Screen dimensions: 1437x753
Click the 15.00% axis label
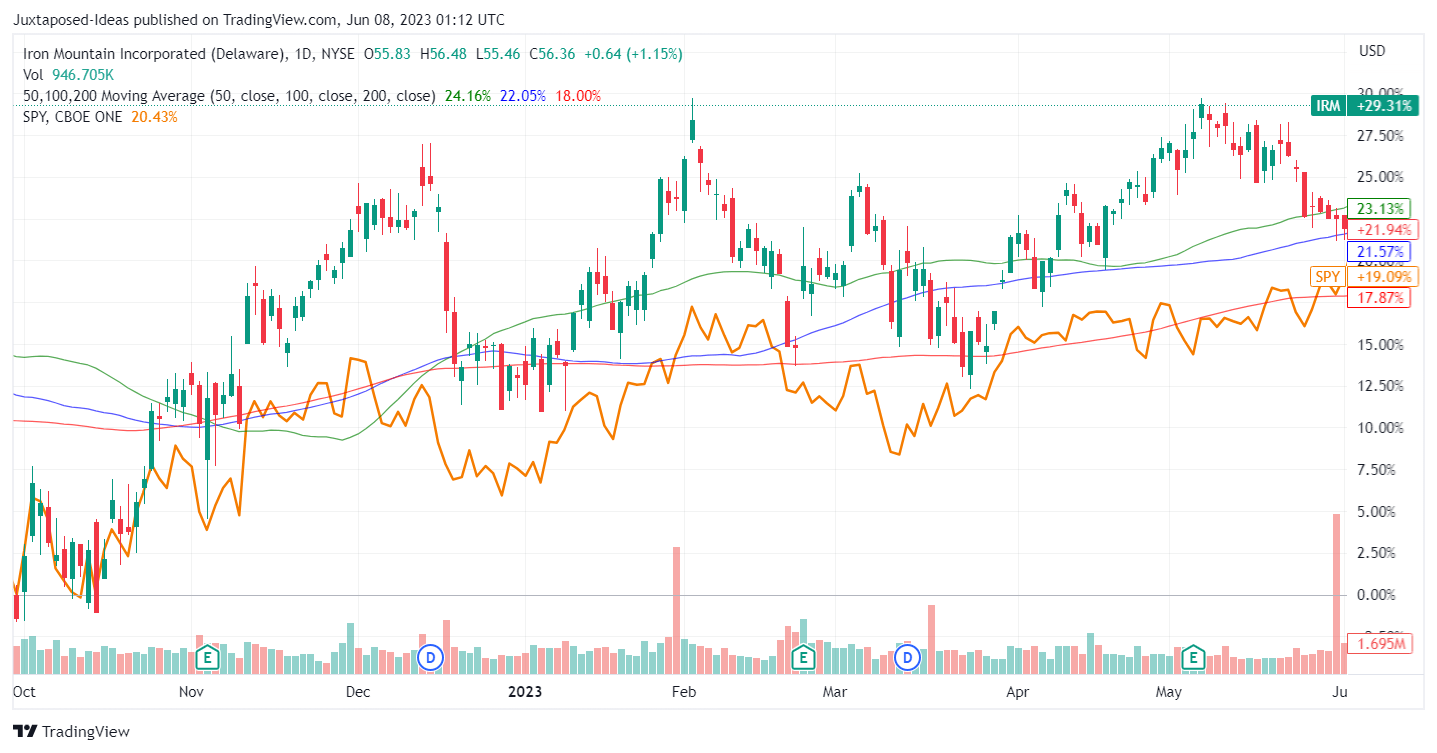point(1380,344)
